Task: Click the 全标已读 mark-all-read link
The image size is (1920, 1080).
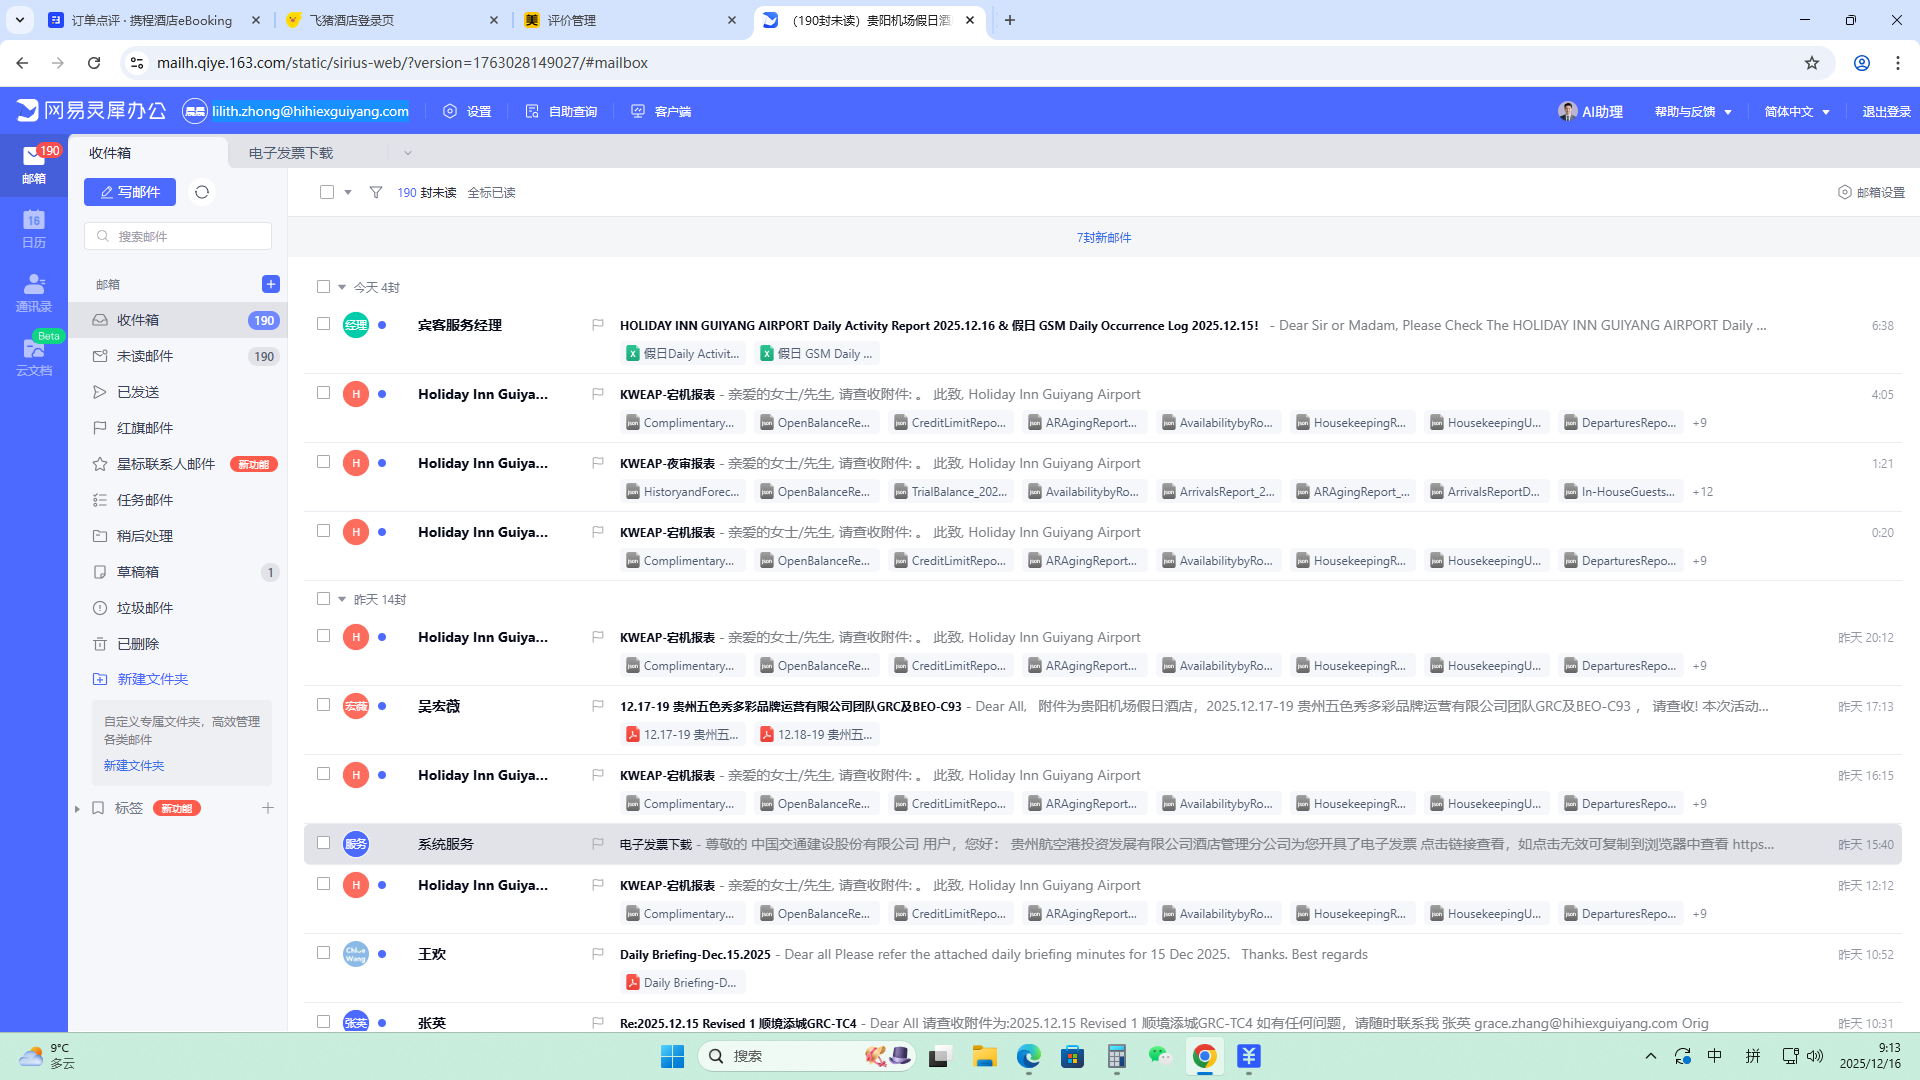Action: point(491,192)
